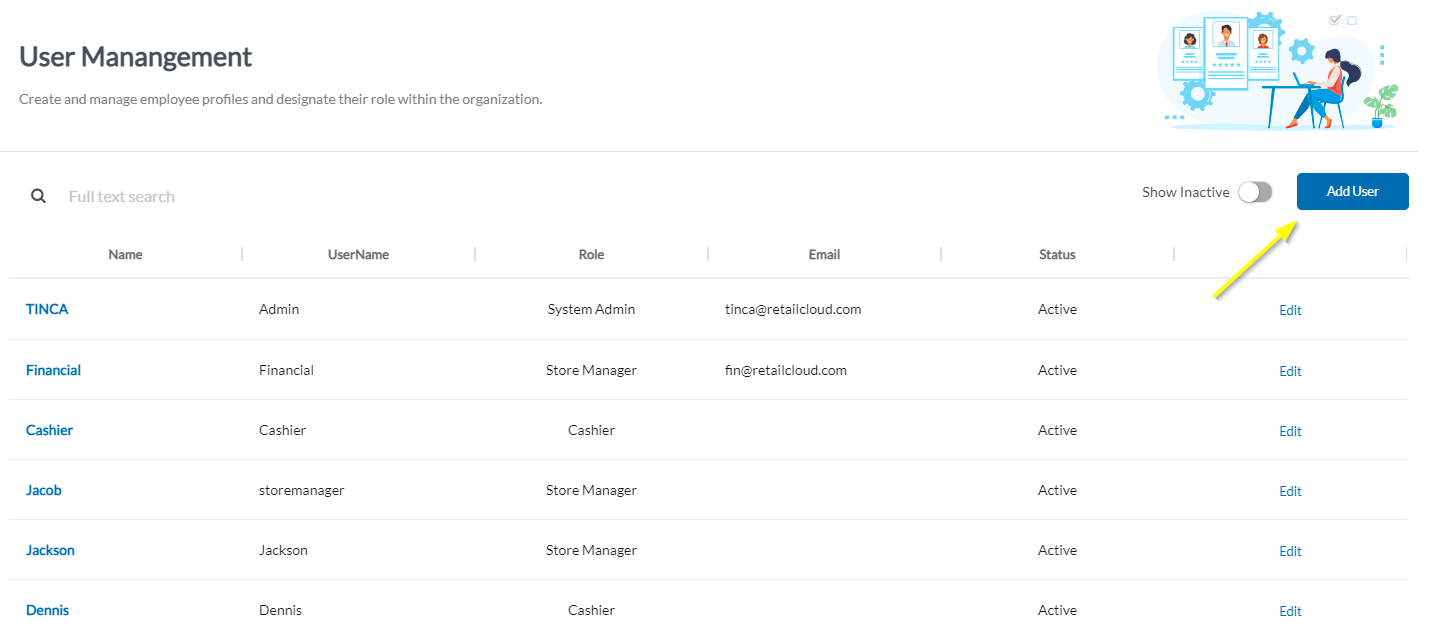Click the Role column header
This screenshot has width=1430, height=638.
[x=591, y=254]
